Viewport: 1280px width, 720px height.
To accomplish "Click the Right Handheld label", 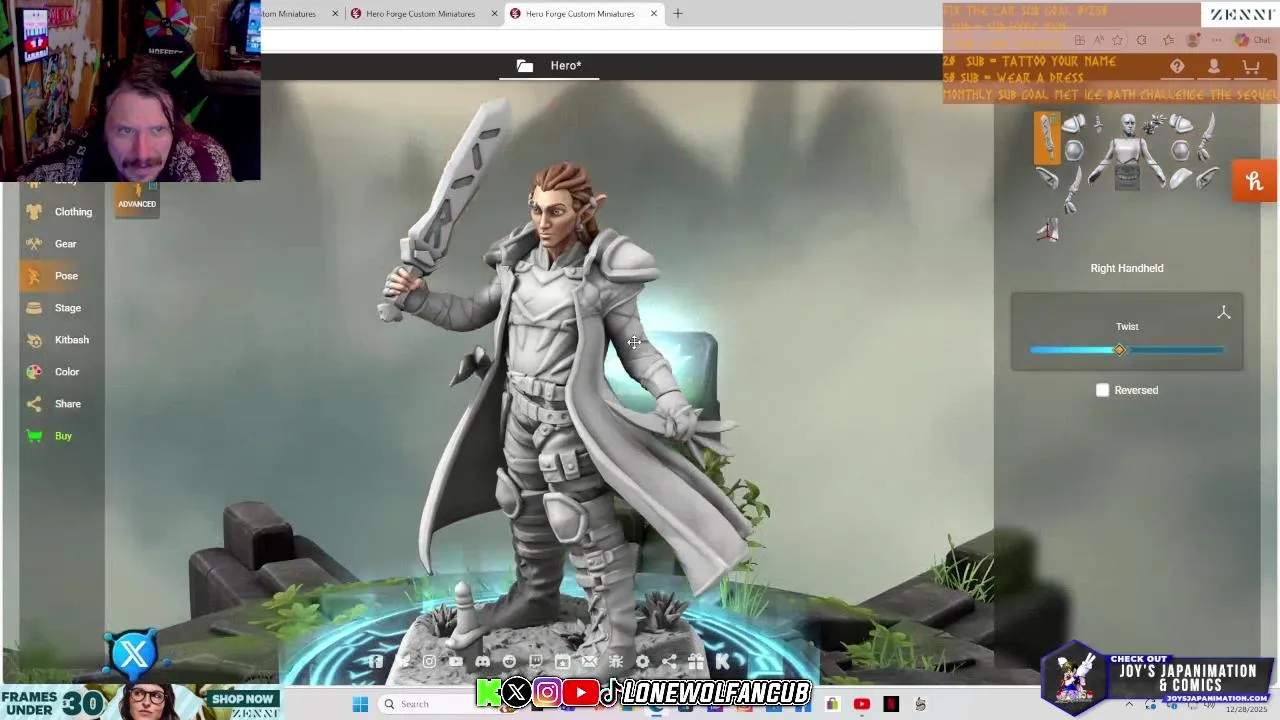I will (1127, 268).
